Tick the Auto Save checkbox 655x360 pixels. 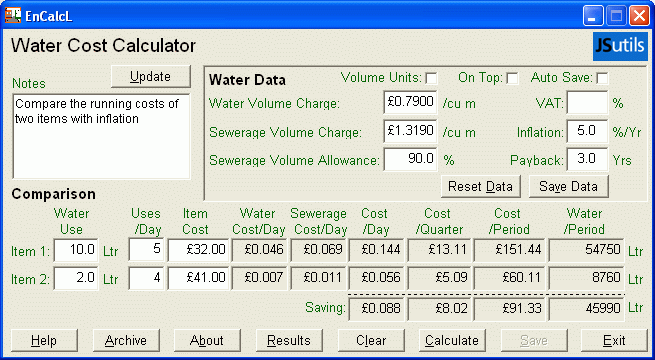click(602, 78)
